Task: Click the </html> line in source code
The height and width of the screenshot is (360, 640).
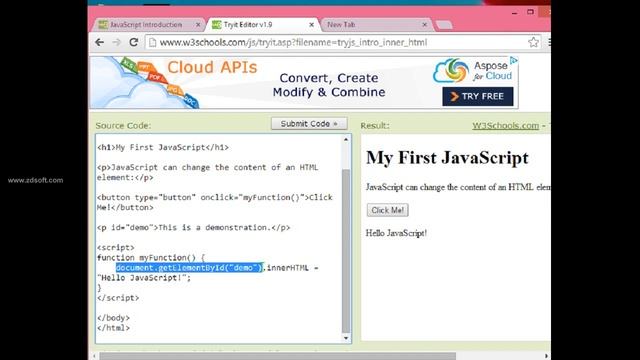Action: pyautogui.click(x=113, y=328)
